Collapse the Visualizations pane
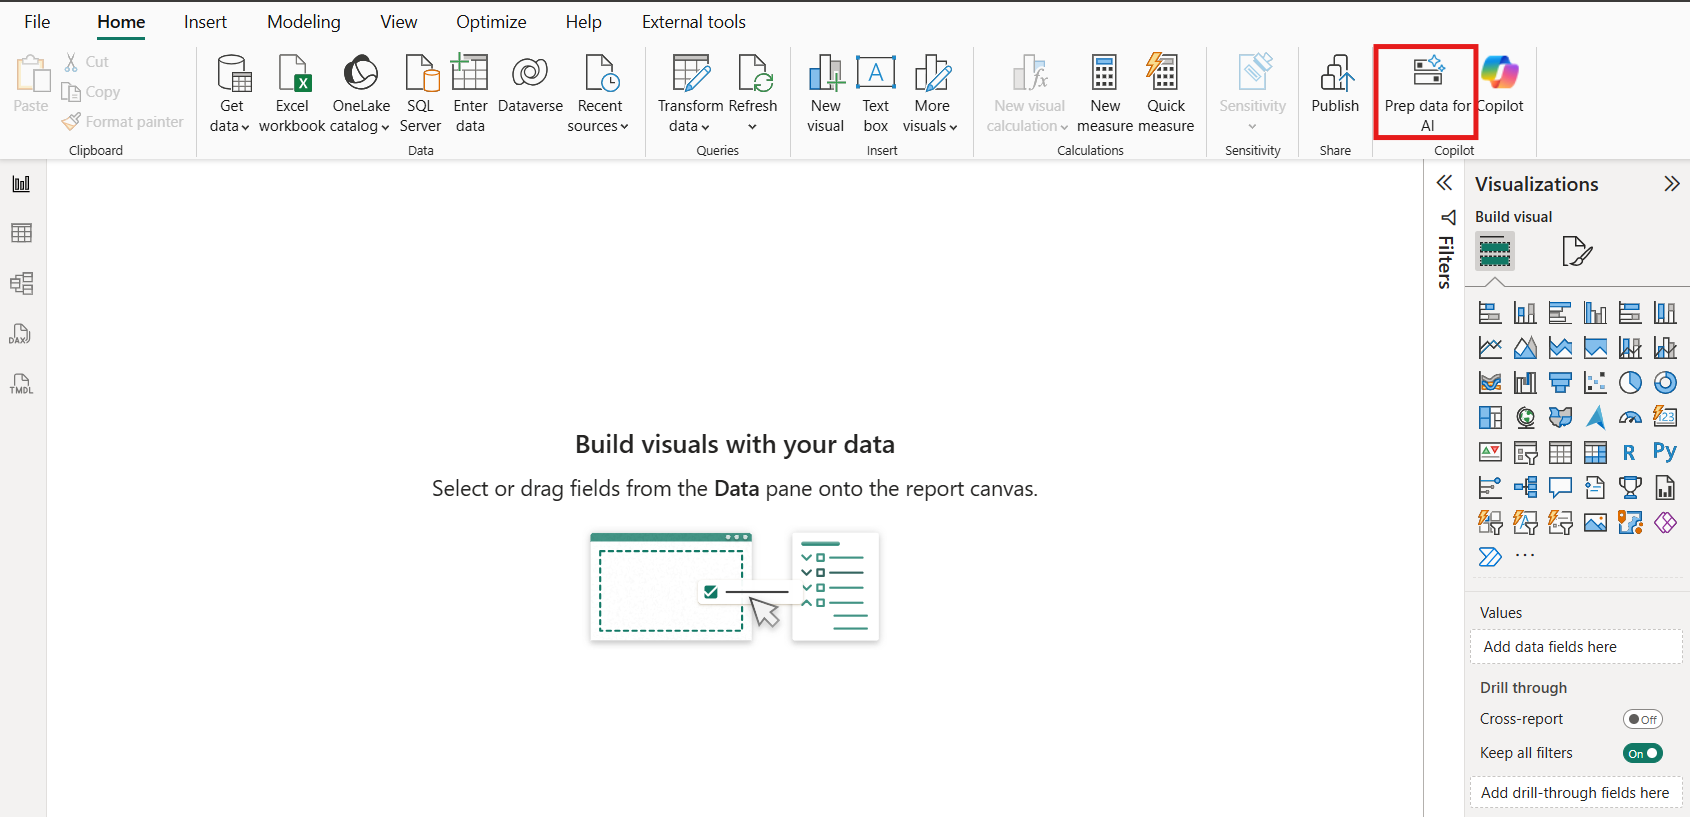This screenshot has height=817, width=1690. pos(1671,184)
